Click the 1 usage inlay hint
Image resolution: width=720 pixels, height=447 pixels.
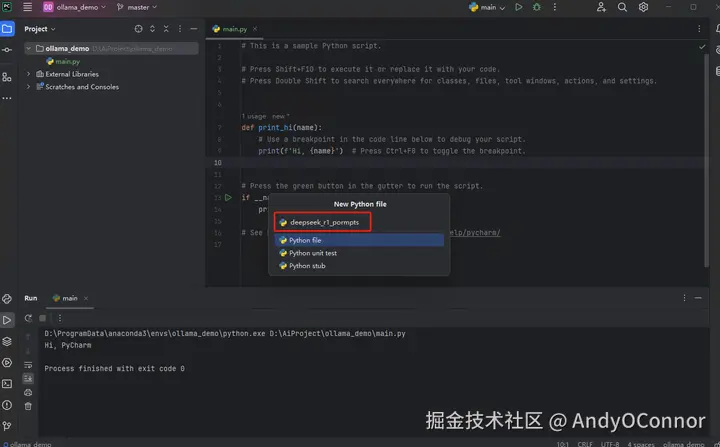[253, 116]
